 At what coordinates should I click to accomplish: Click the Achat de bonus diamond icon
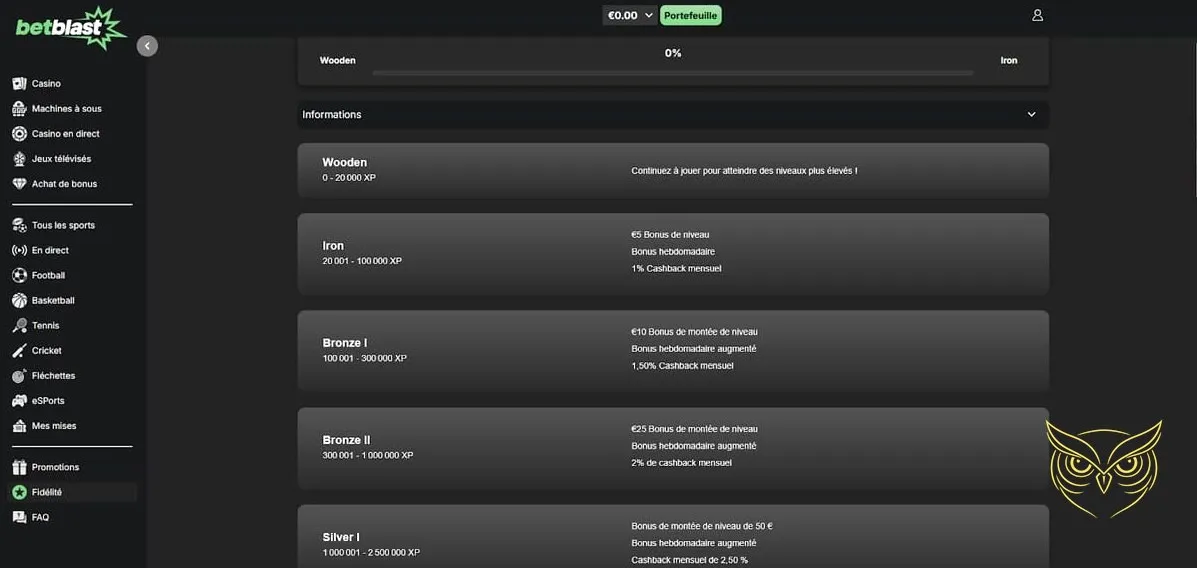[x=19, y=184]
